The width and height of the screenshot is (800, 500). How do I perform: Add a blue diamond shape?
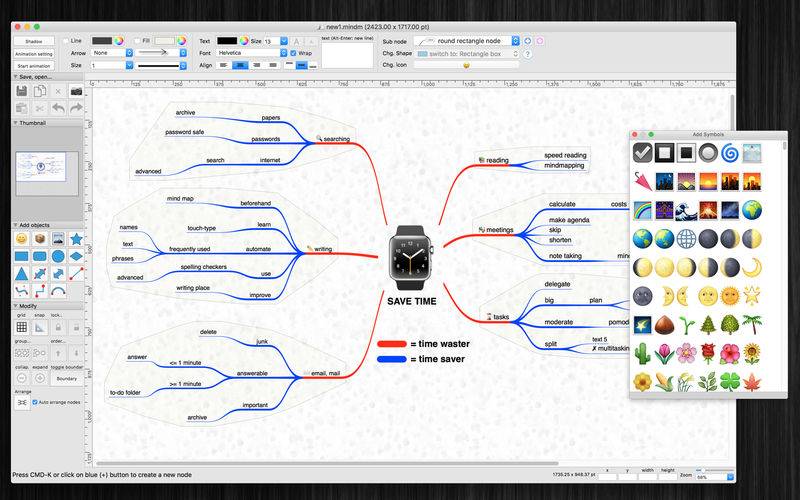click(76, 256)
